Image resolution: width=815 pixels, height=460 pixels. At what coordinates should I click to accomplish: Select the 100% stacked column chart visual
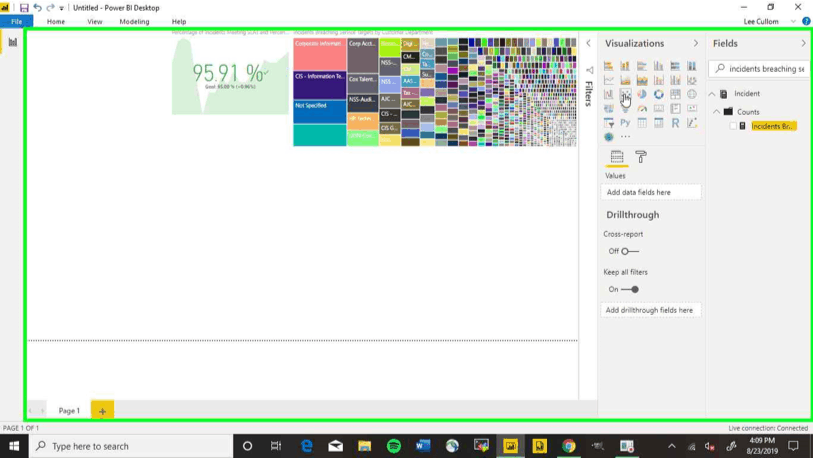point(692,66)
